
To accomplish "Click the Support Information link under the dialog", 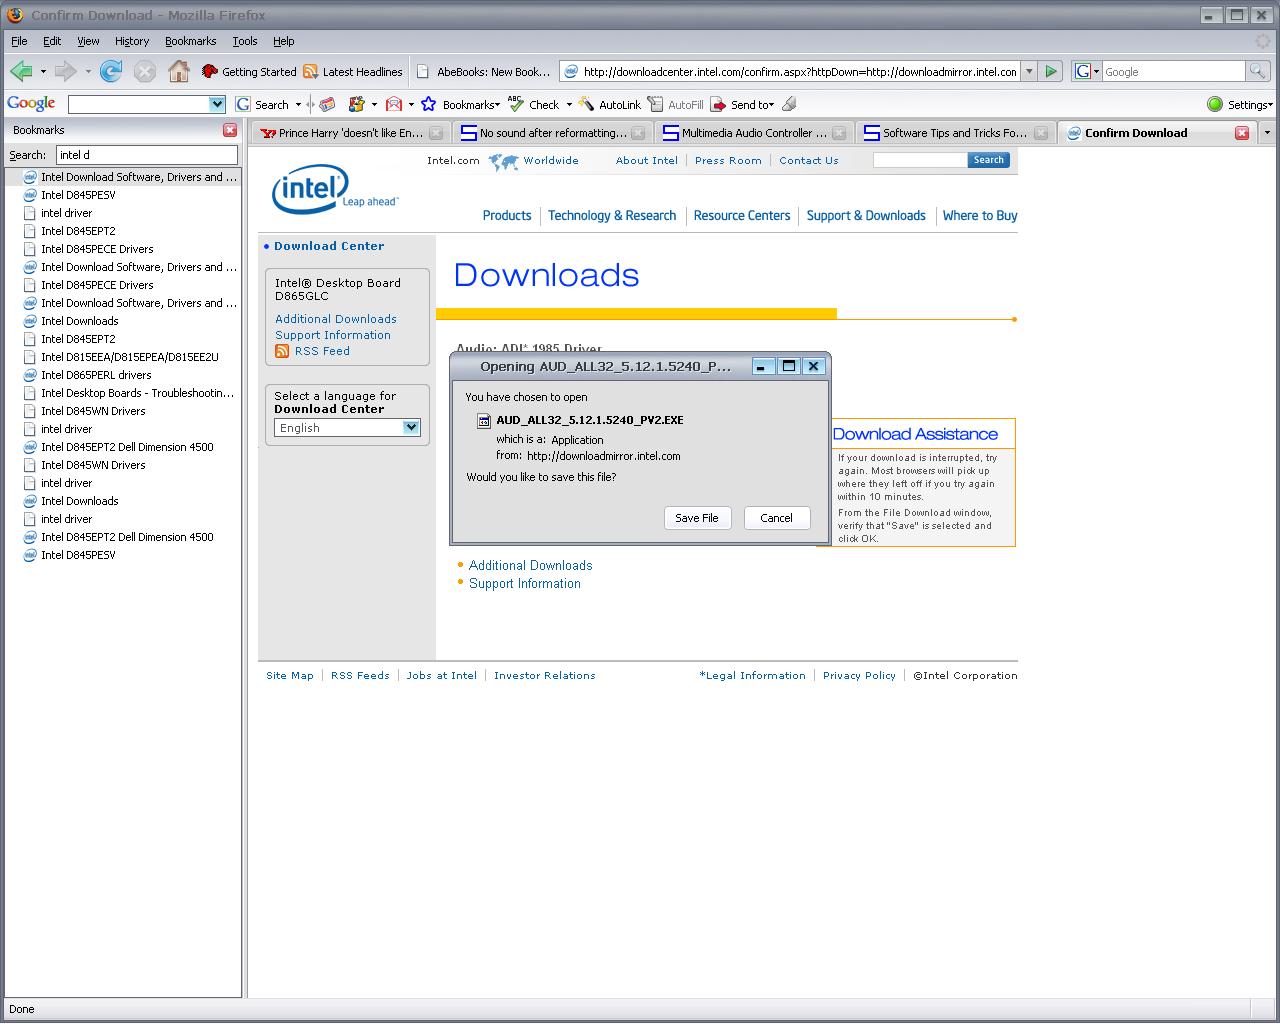I will [x=524, y=584].
